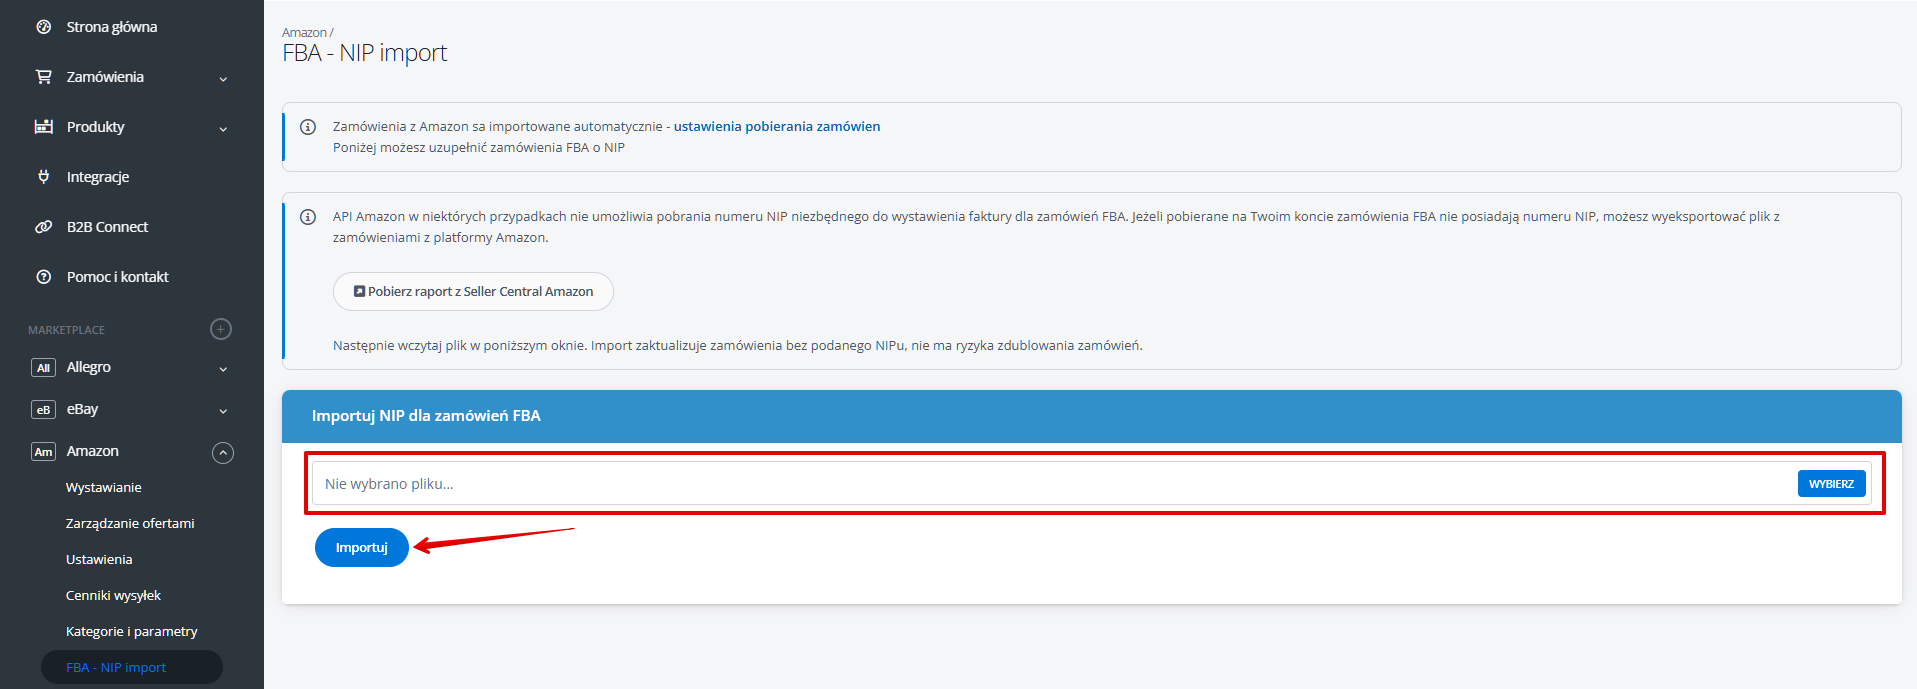Click the Strona główna dashboard icon
Image resolution: width=1917 pixels, height=689 pixels.
coord(44,27)
